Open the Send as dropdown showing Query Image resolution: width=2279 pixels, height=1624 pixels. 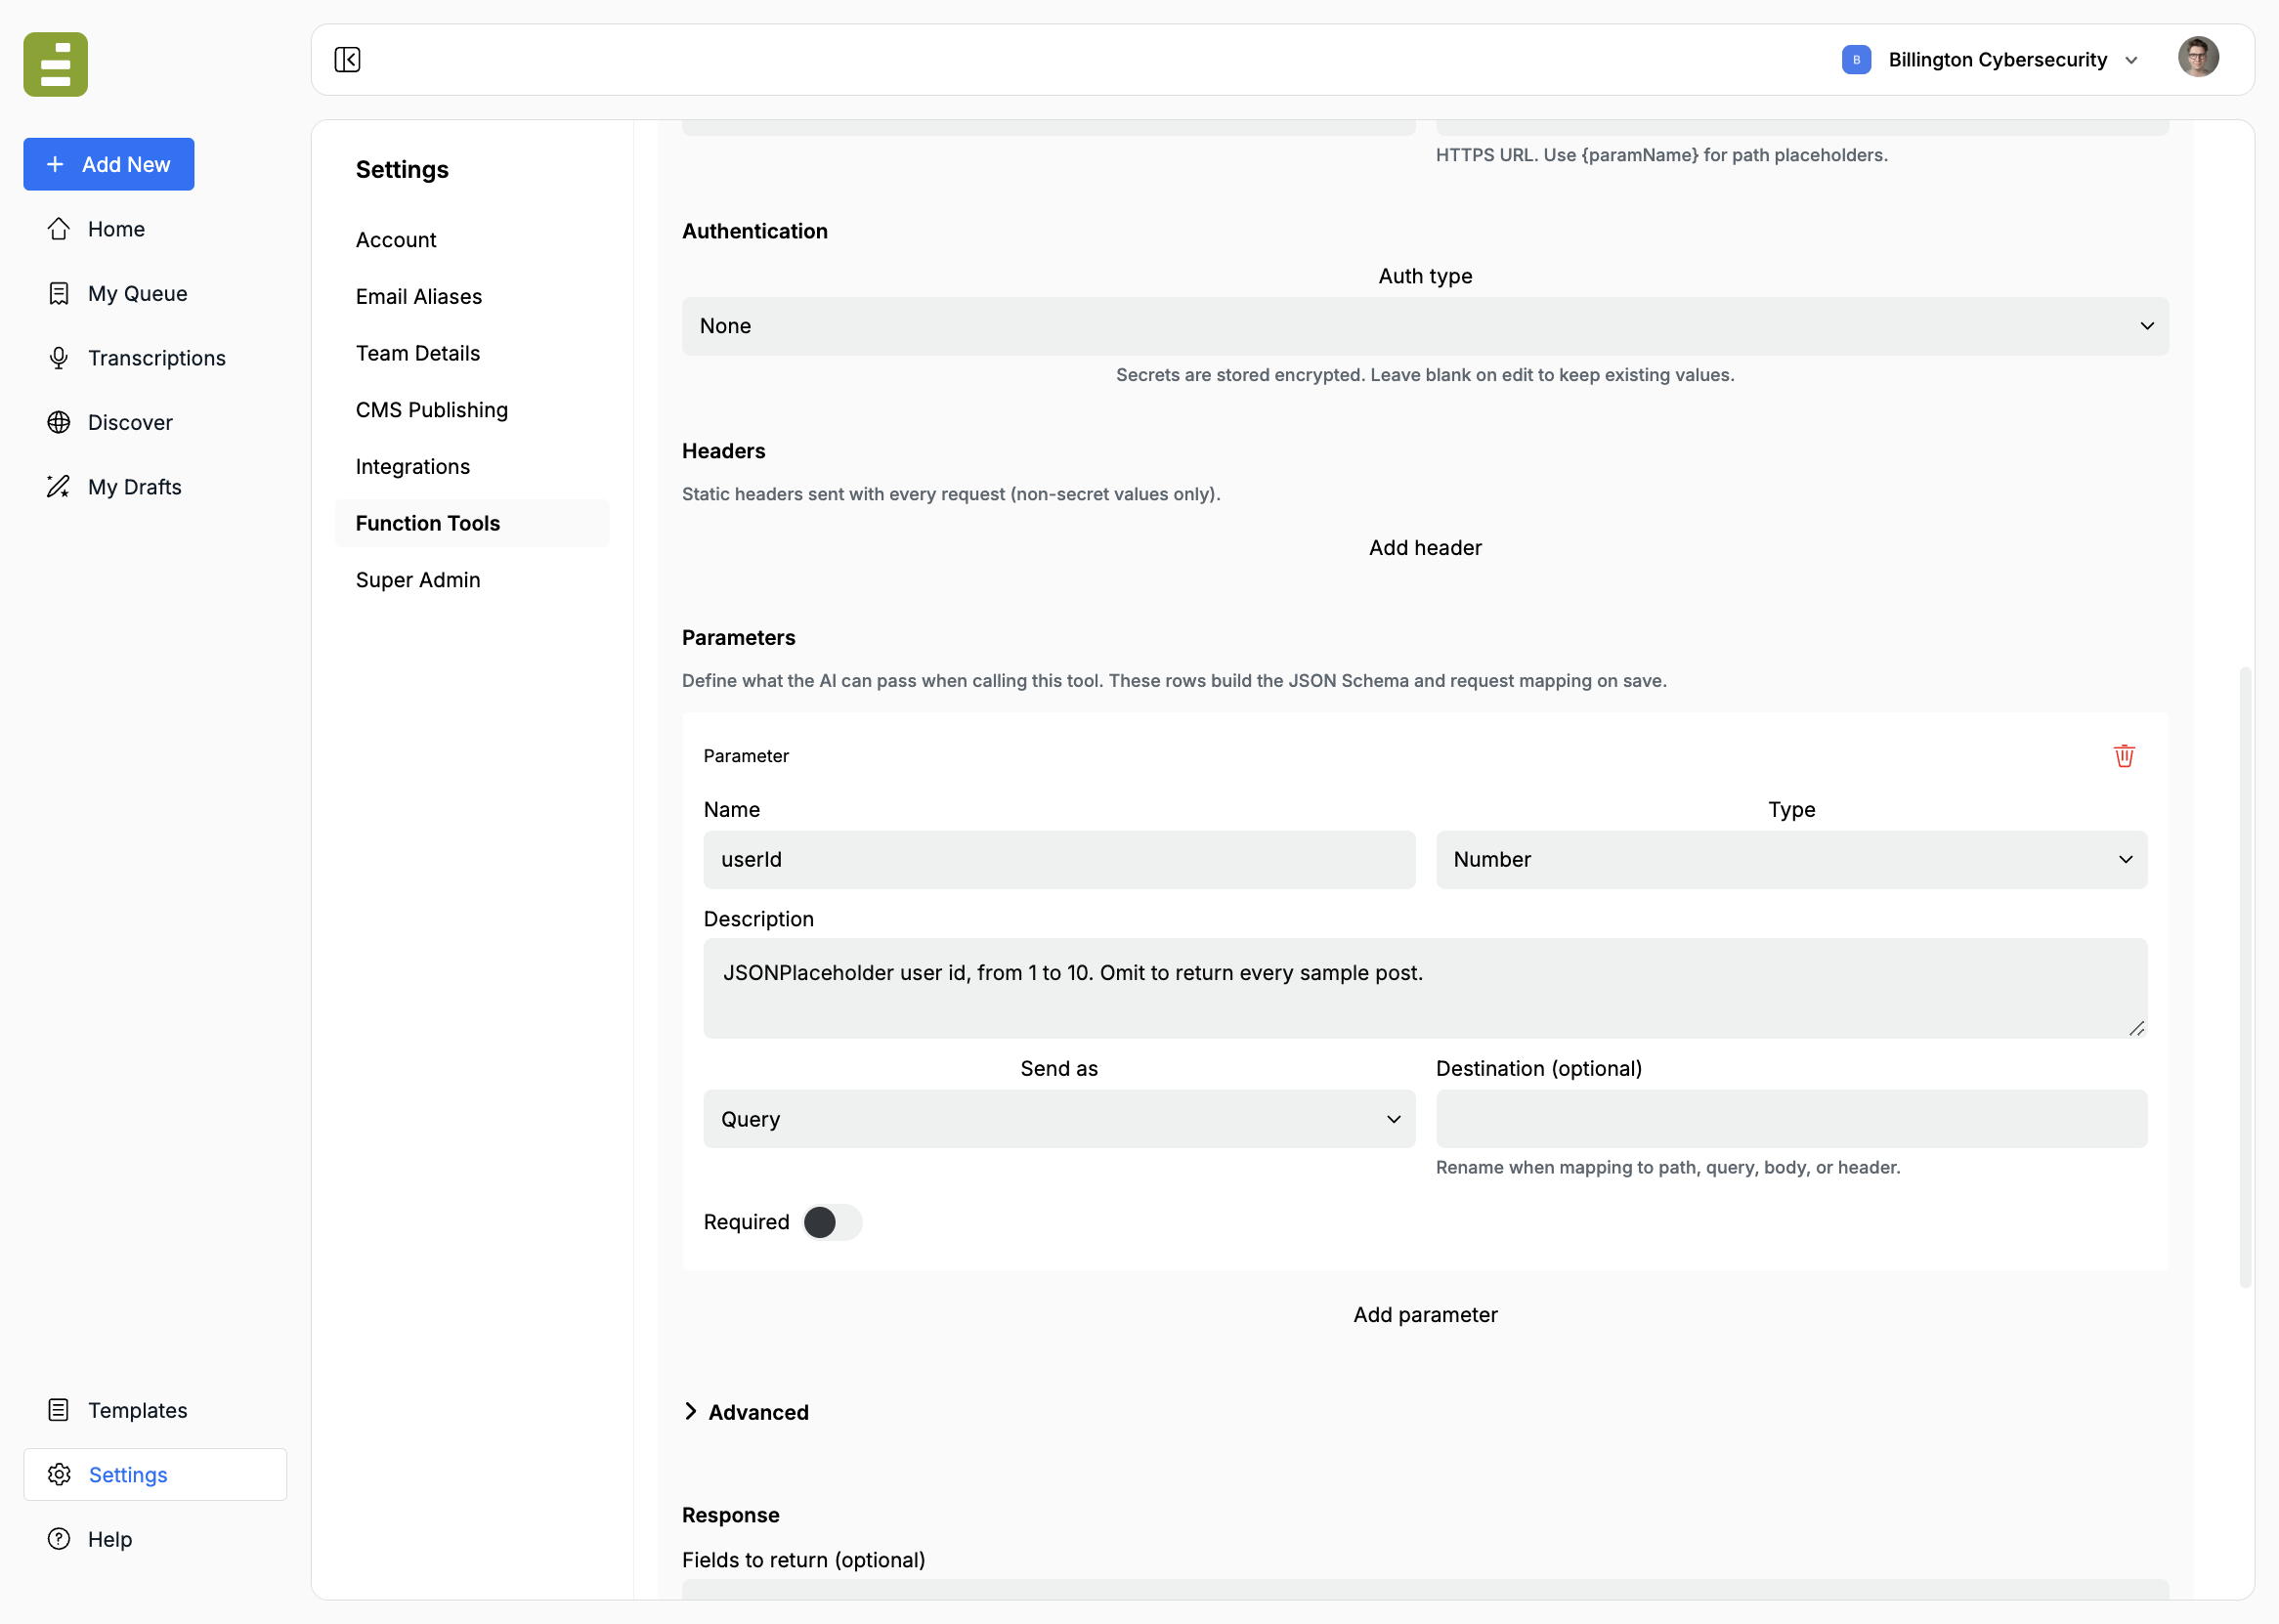coord(1059,1119)
